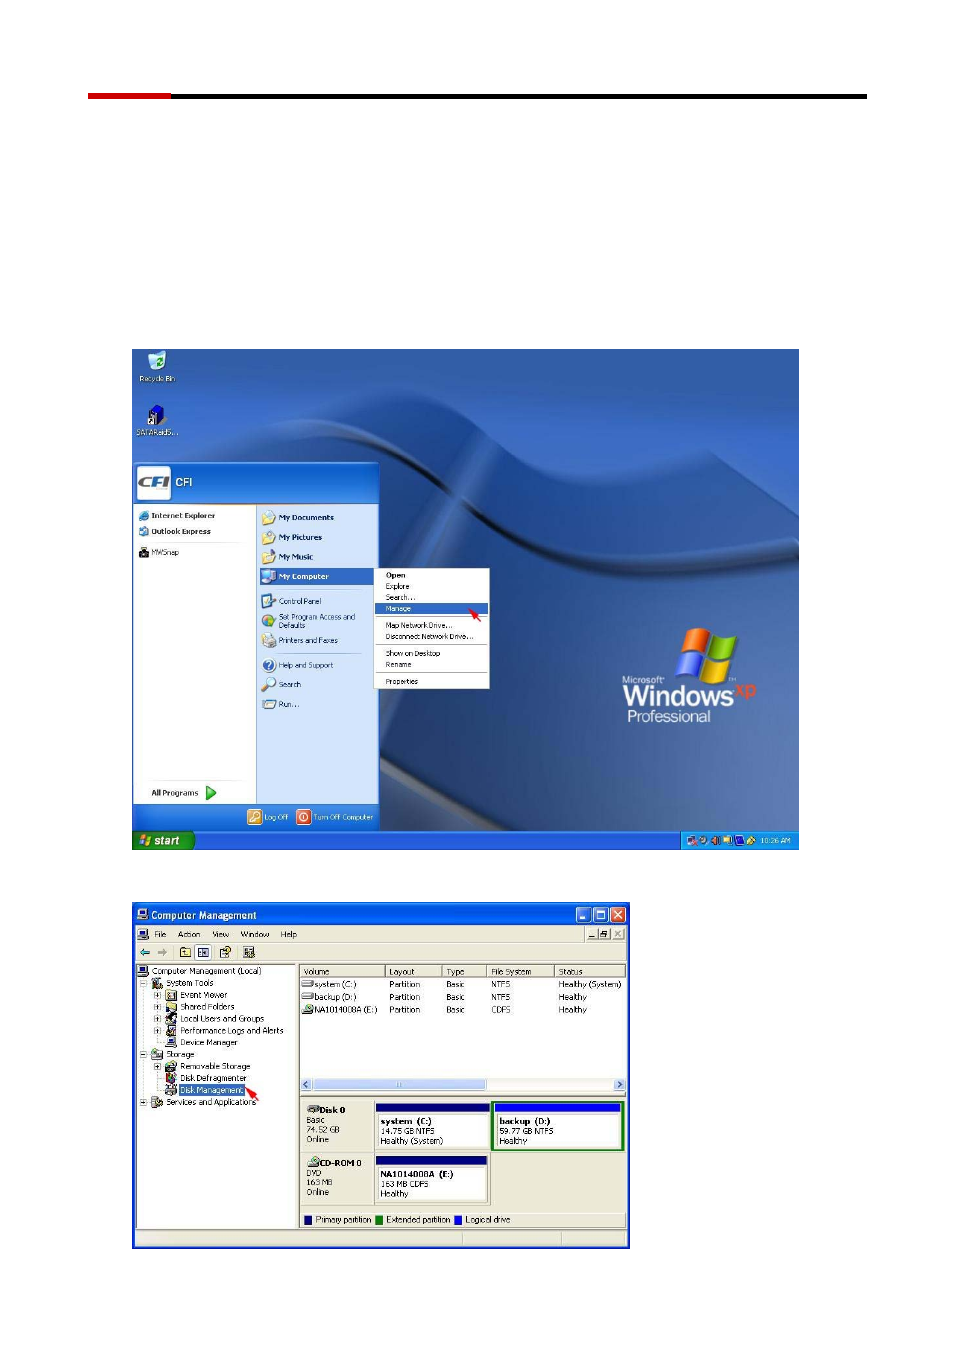
Task: Choose Disconnect Network Drive... in context menu
Action: coord(429,636)
